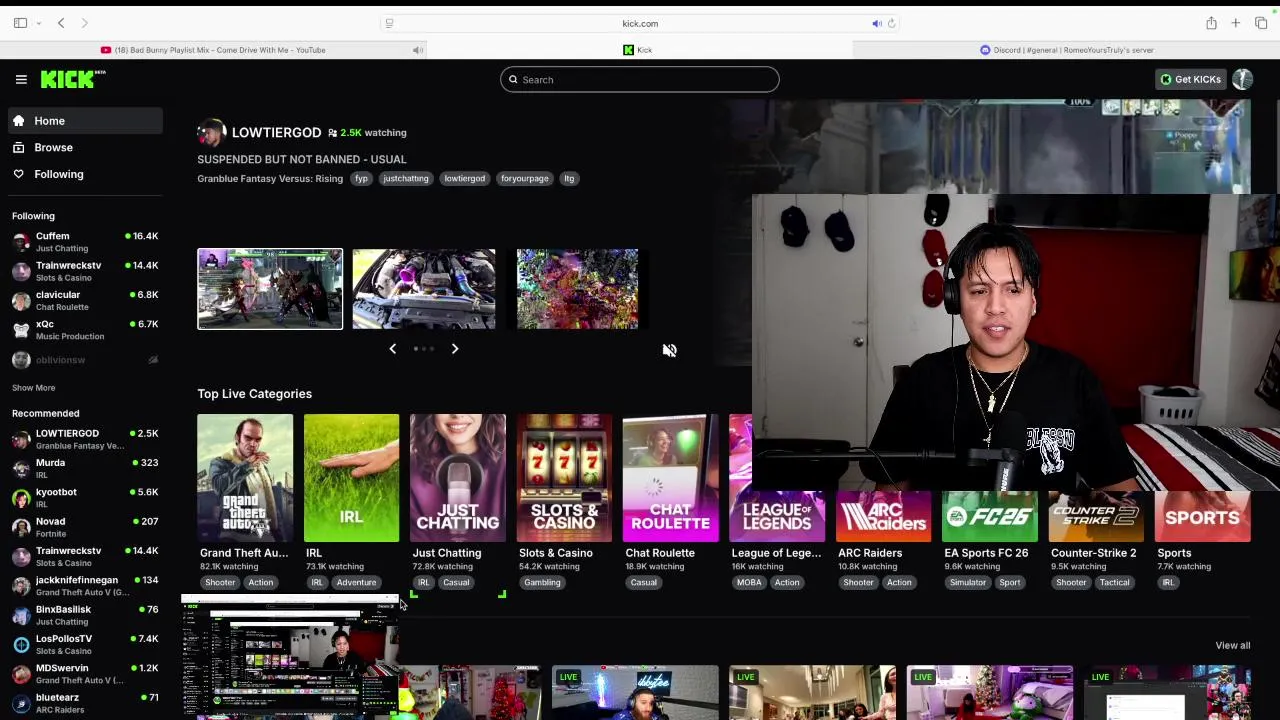Open the Just Chatting category card
Image resolution: width=1280 pixels, height=720 pixels.
click(458, 478)
